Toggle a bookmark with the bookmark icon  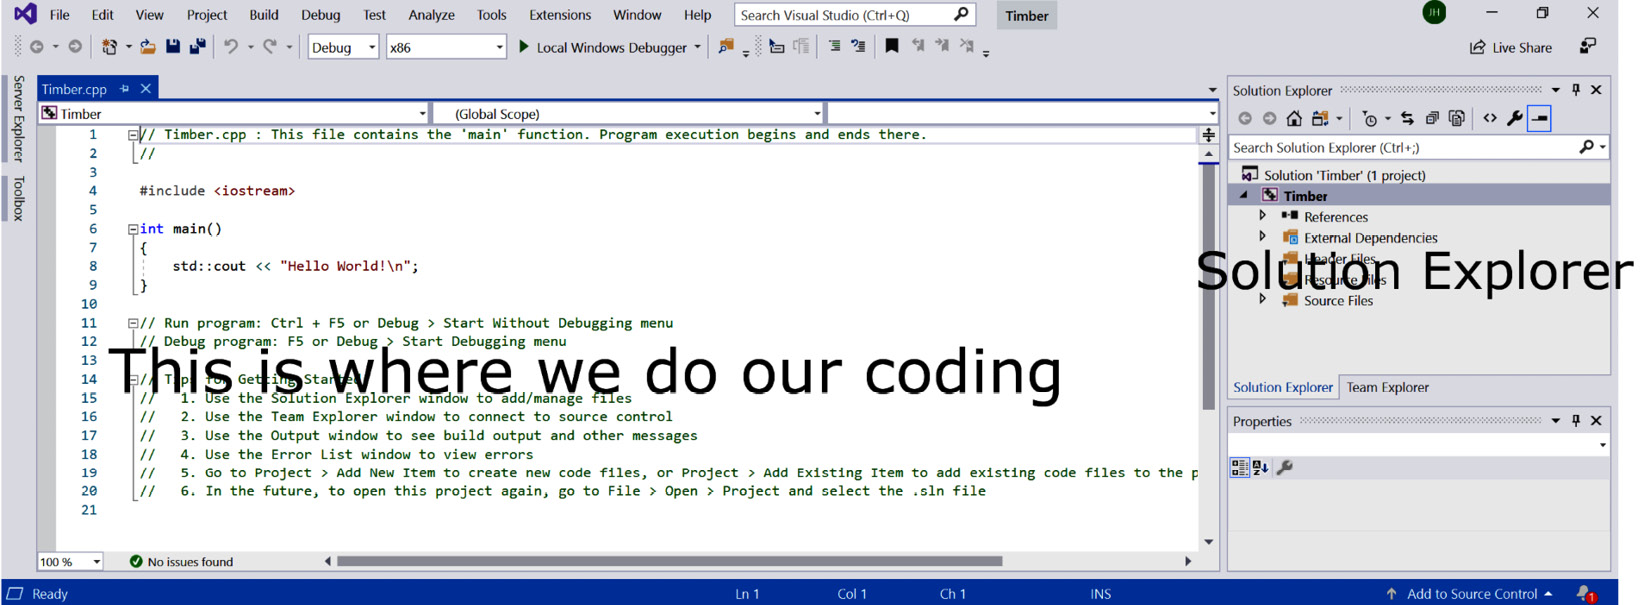click(892, 46)
